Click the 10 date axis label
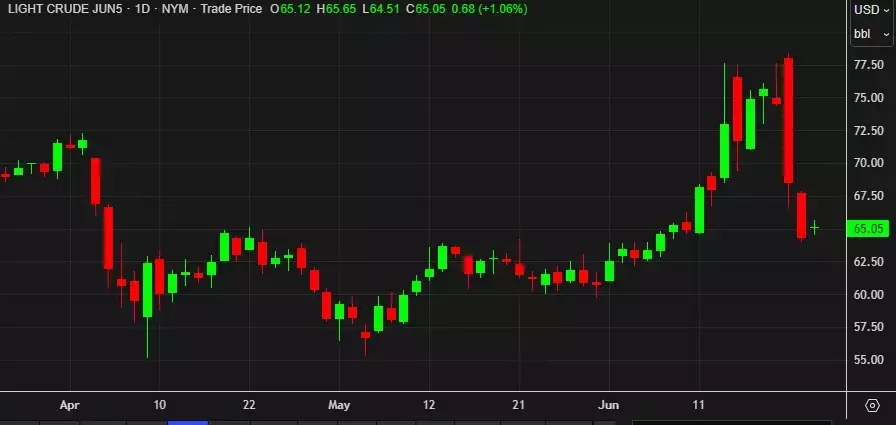The width and height of the screenshot is (896, 425). [159, 405]
